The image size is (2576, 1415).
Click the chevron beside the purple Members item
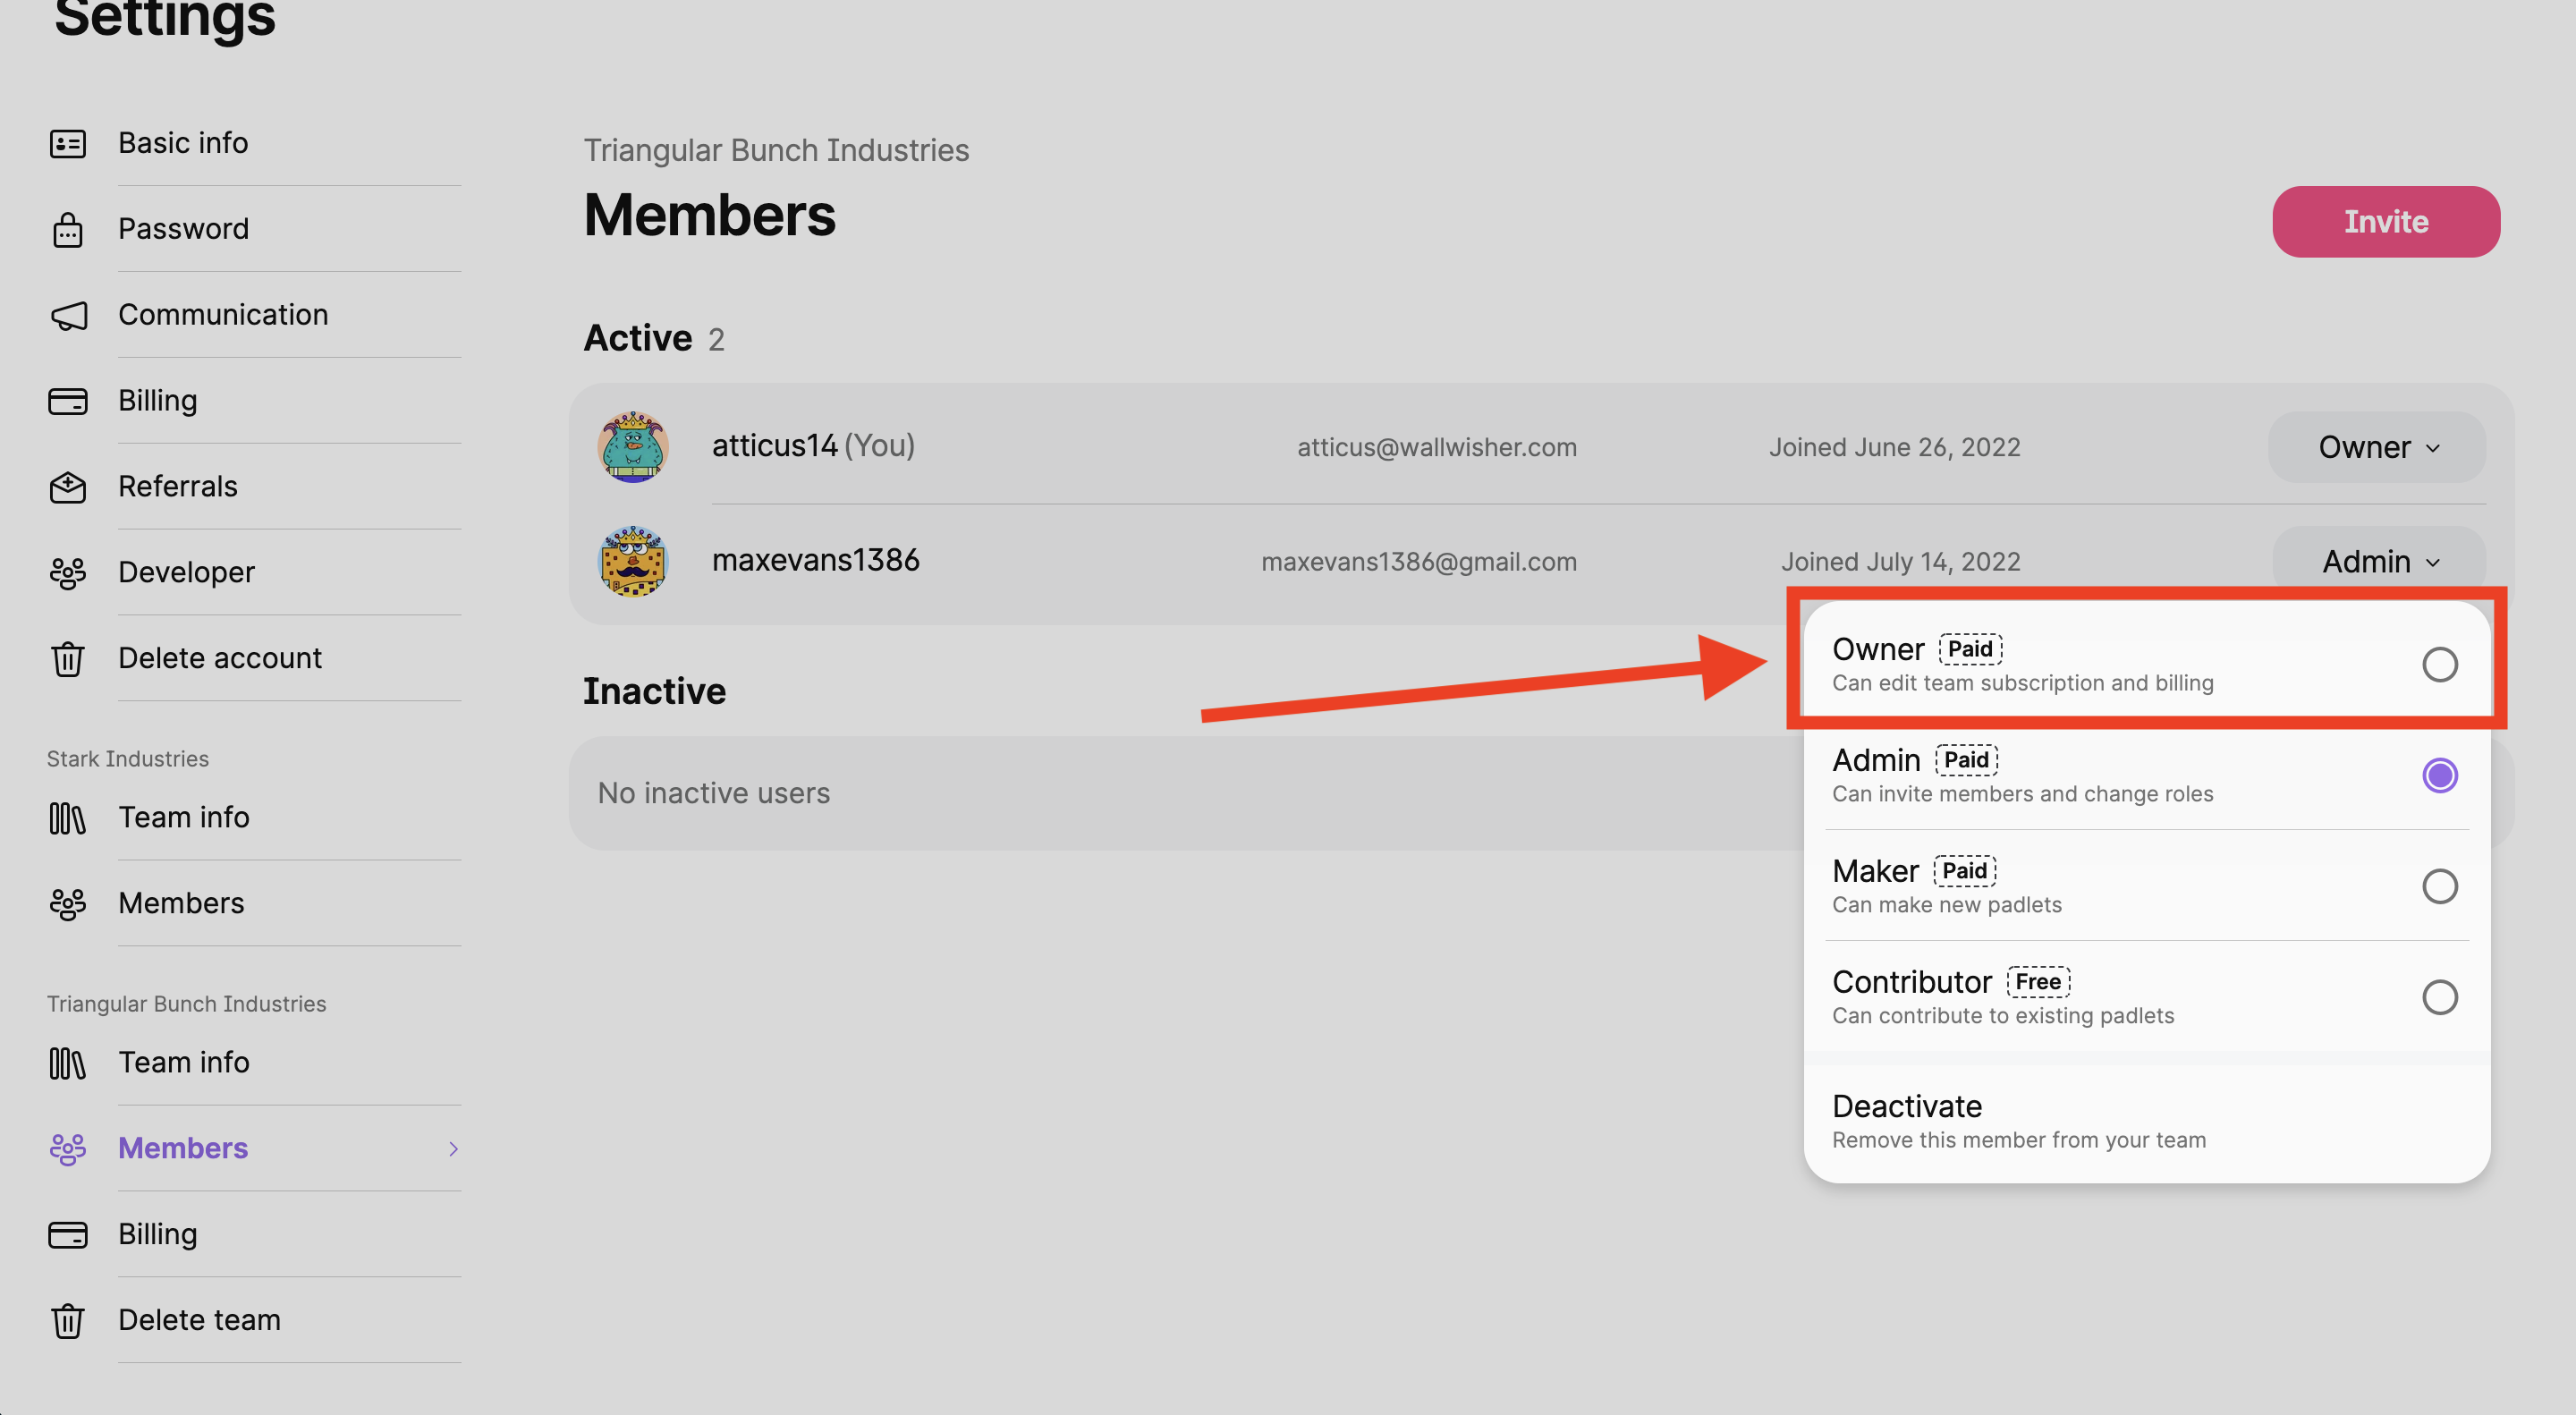coord(453,1149)
